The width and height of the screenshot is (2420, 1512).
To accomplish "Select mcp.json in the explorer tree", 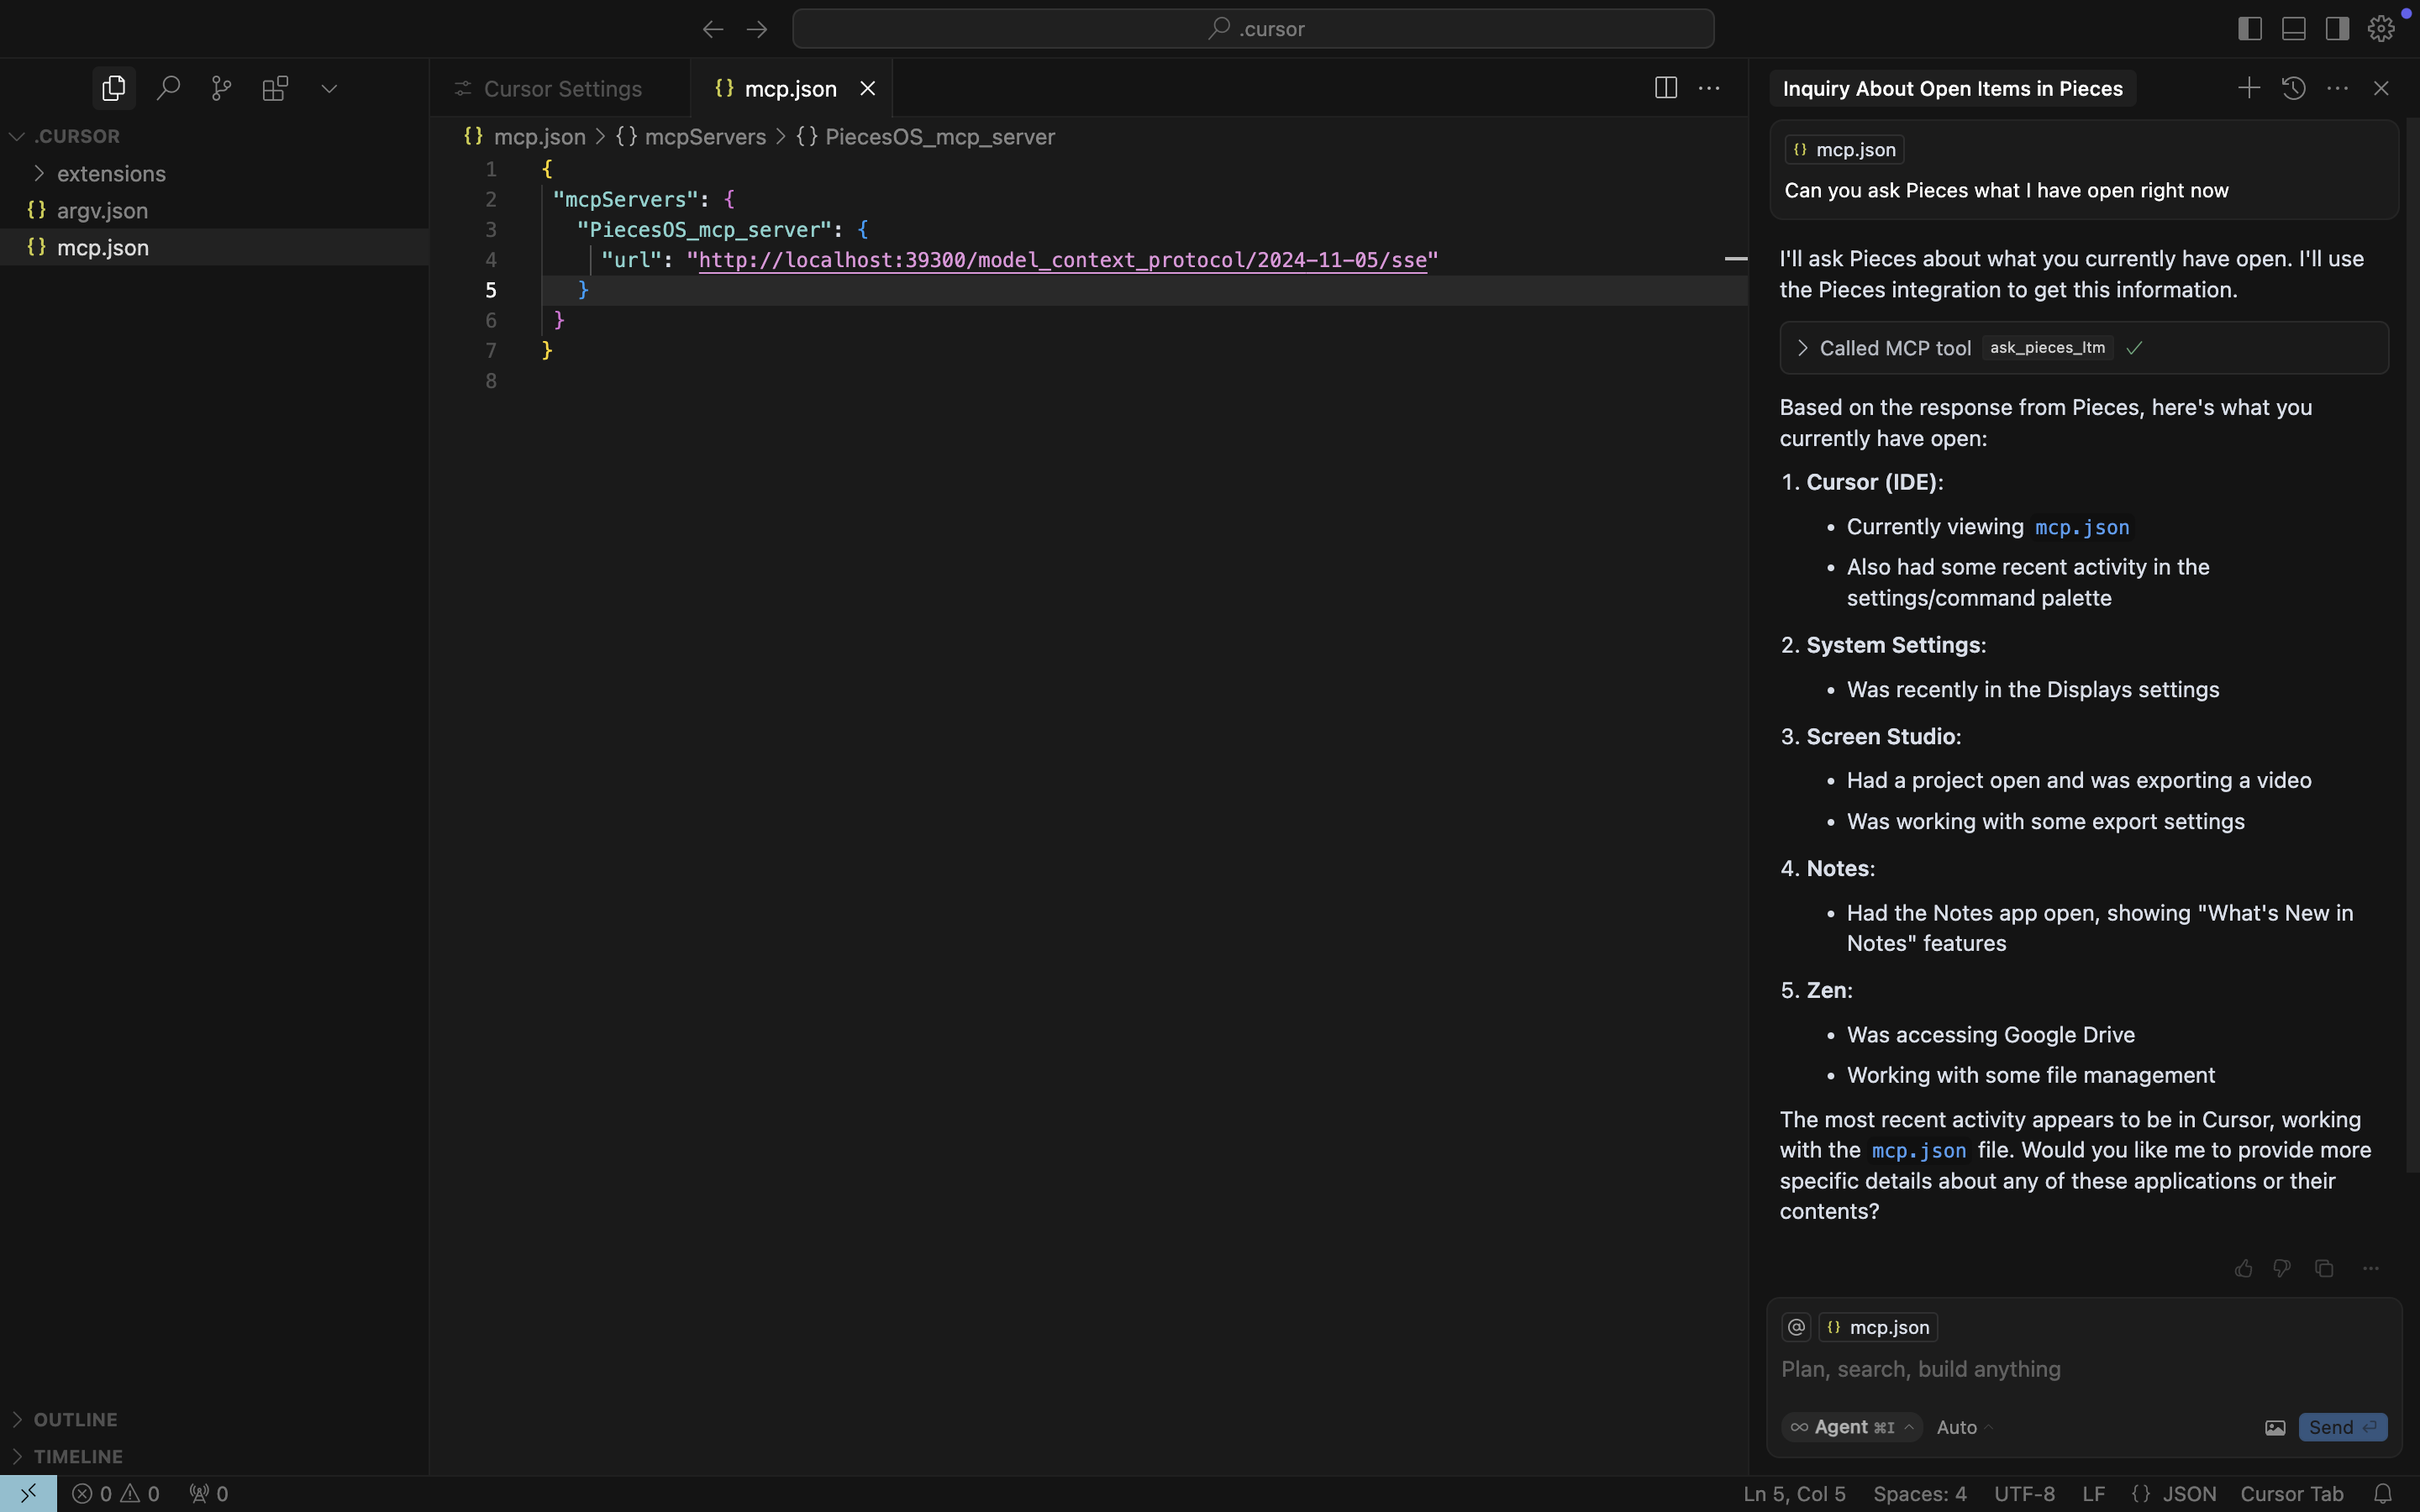I will [214, 247].
